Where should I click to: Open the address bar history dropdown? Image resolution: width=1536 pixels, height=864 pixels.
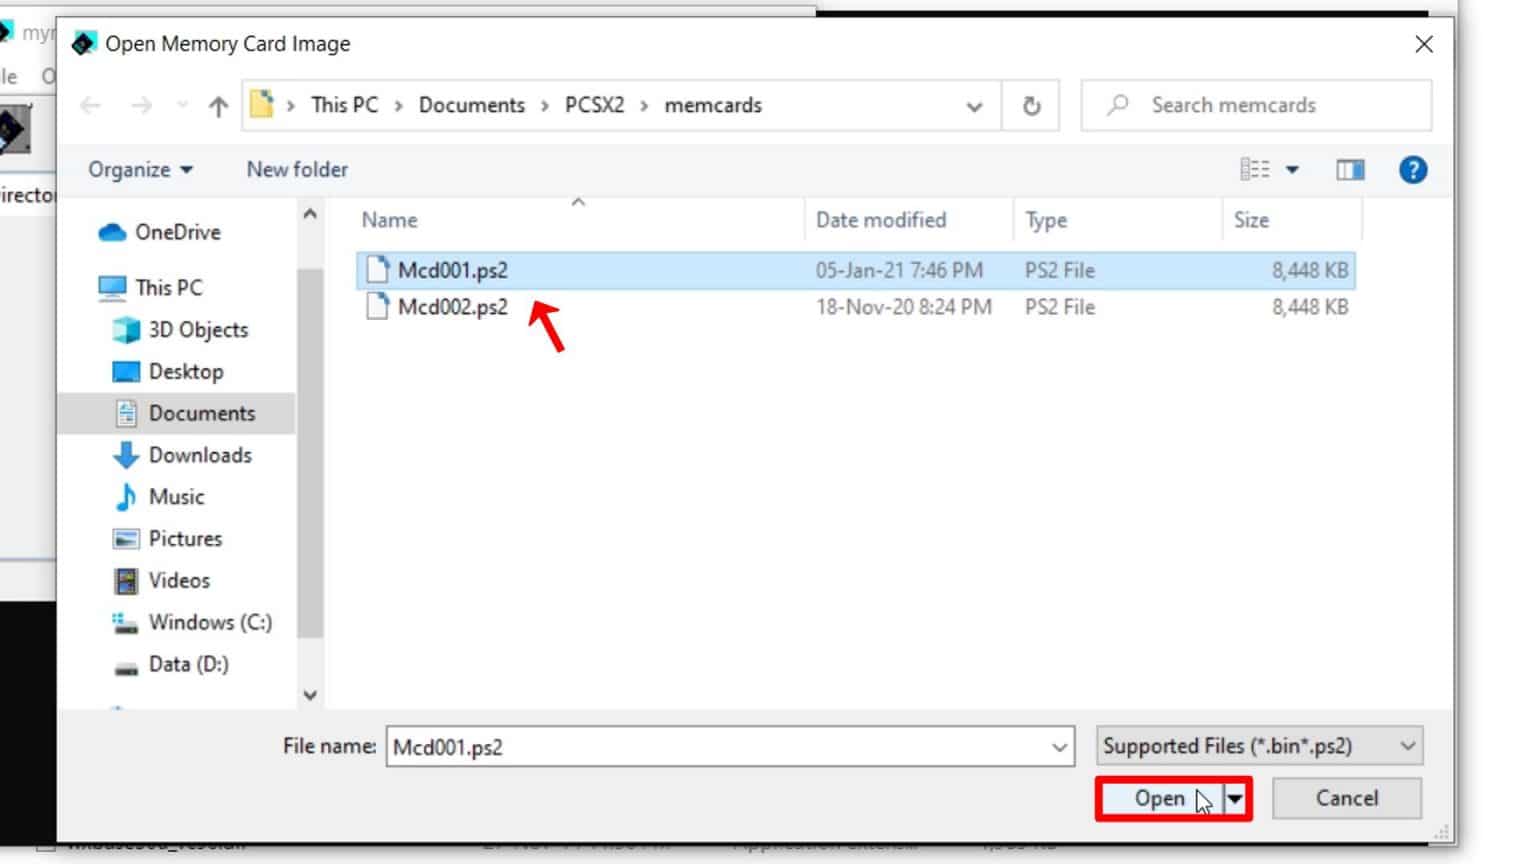(971, 105)
